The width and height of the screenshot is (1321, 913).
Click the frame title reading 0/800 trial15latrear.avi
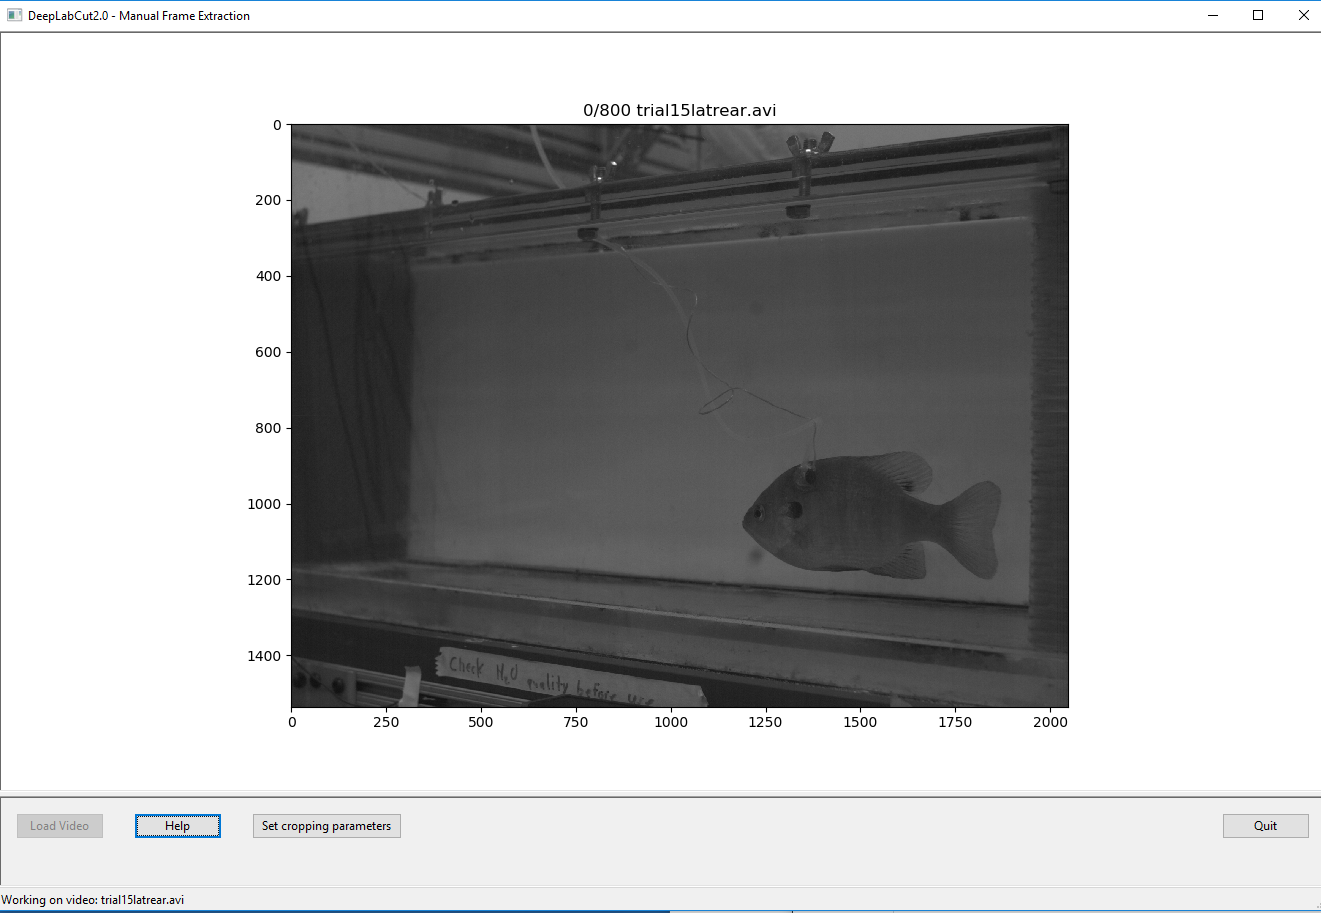679,110
